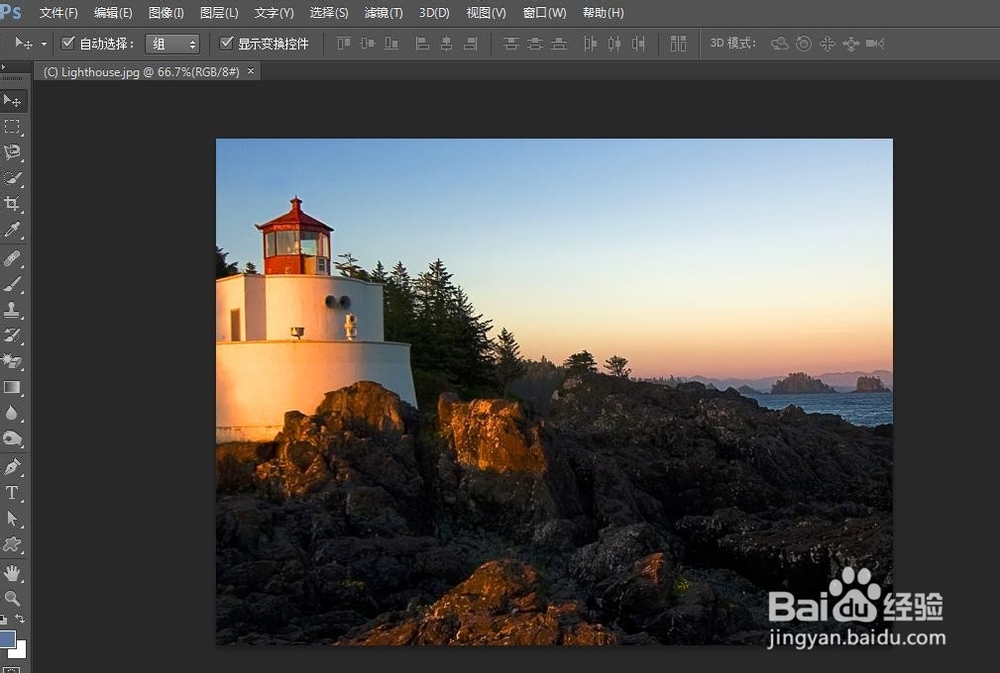Open the 文件(F) menu

click(59, 13)
